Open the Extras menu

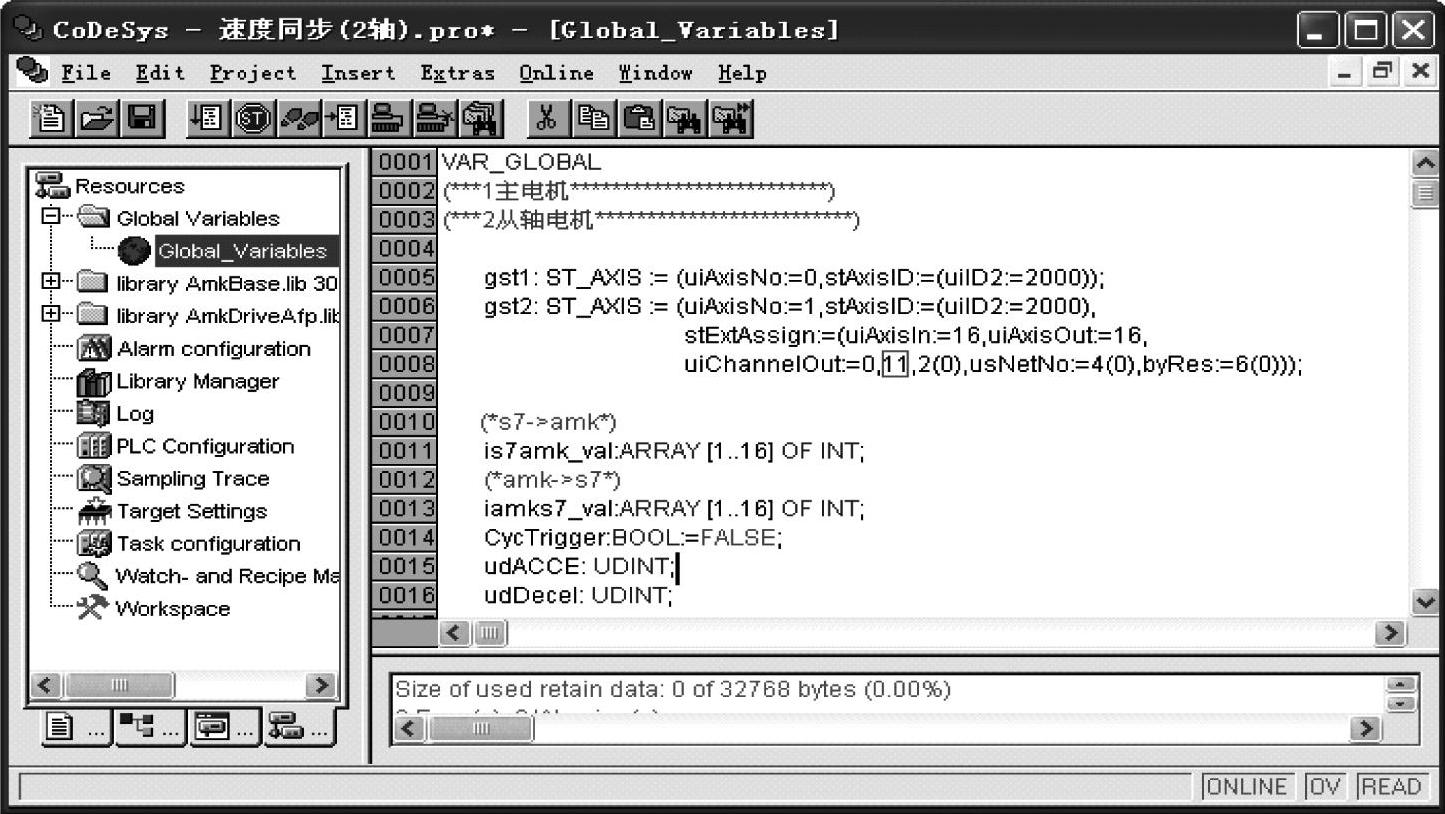[457, 73]
